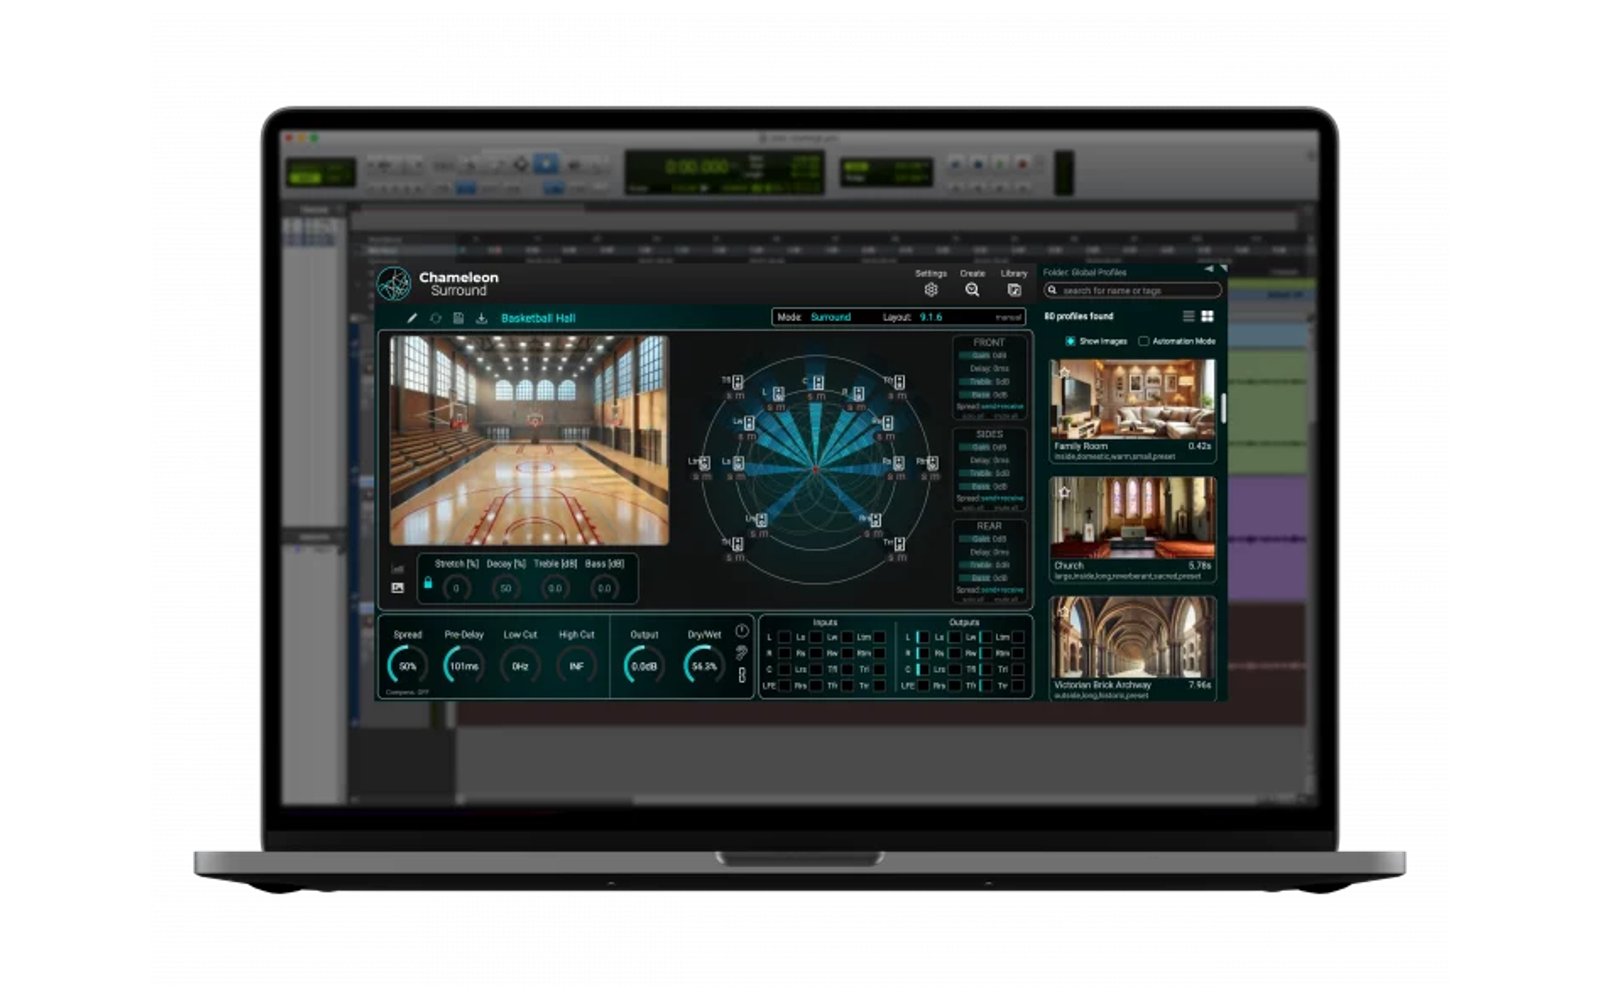Open the Layout 9.1.6 dropdown
The height and width of the screenshot is (1000, 1600).
click(x=930, y=317)
